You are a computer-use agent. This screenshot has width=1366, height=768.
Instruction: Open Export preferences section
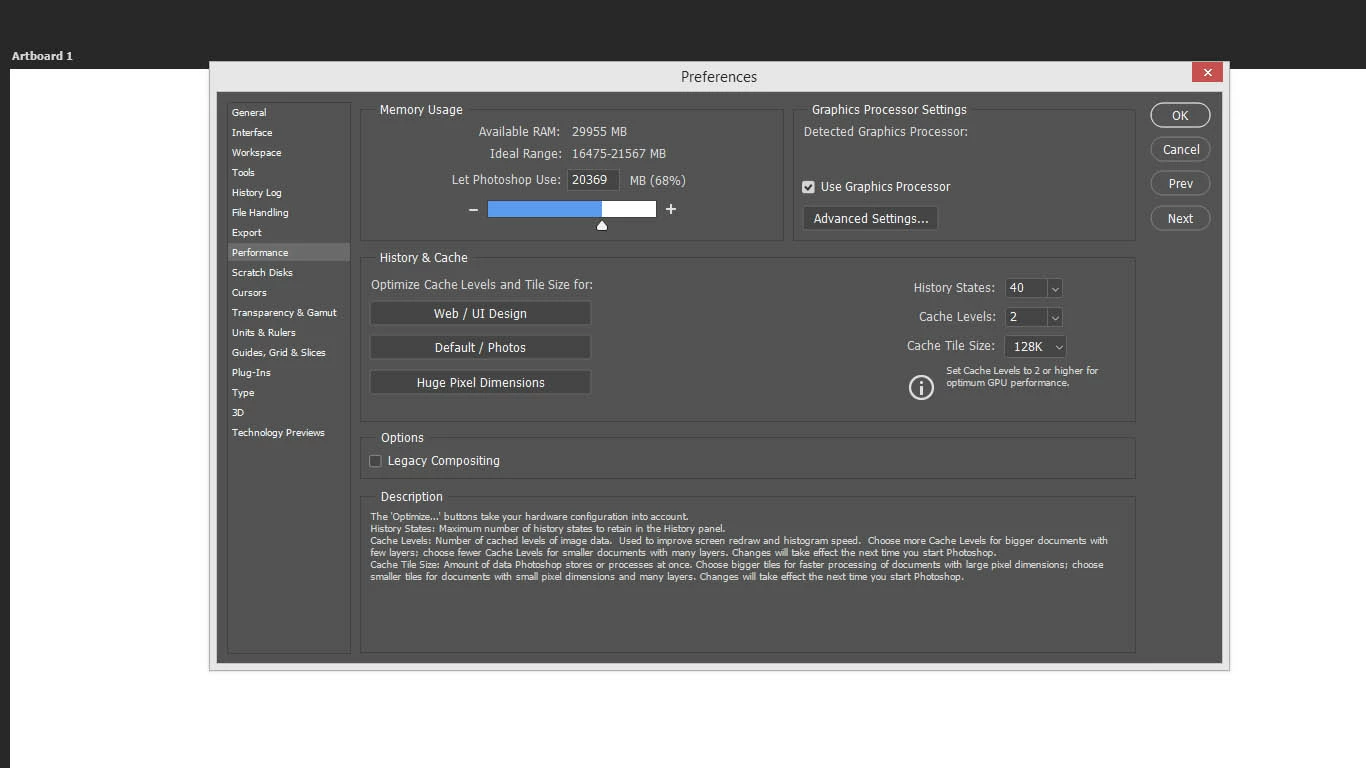click(289, 233)
